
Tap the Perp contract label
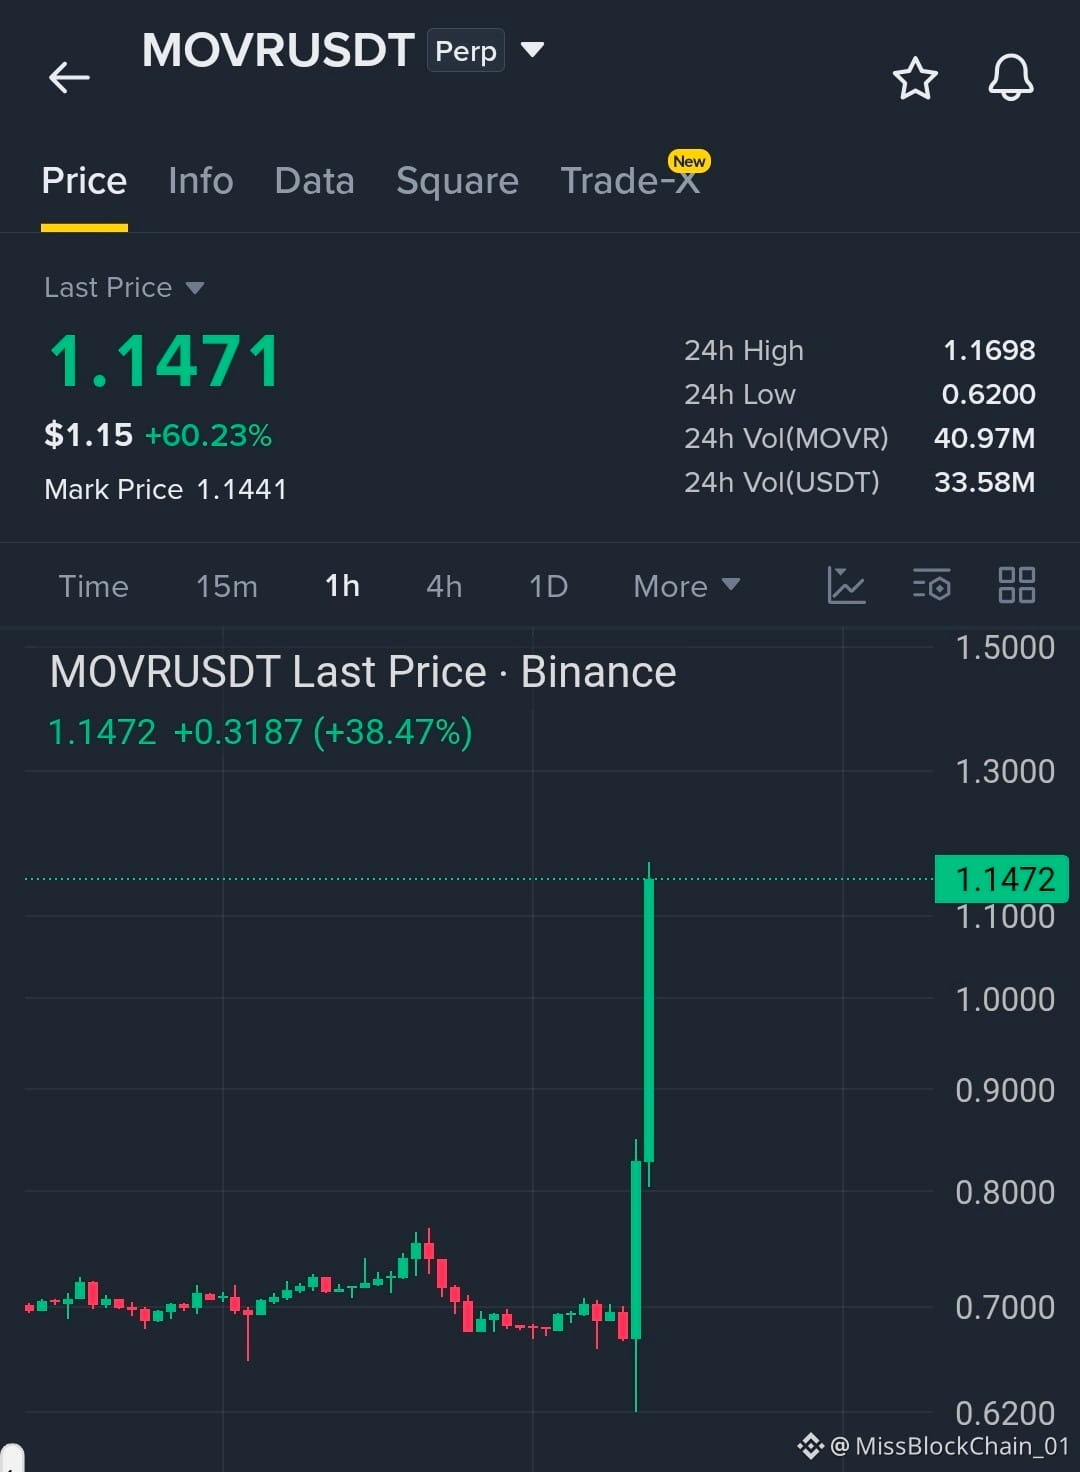click(x=466, y=51)
